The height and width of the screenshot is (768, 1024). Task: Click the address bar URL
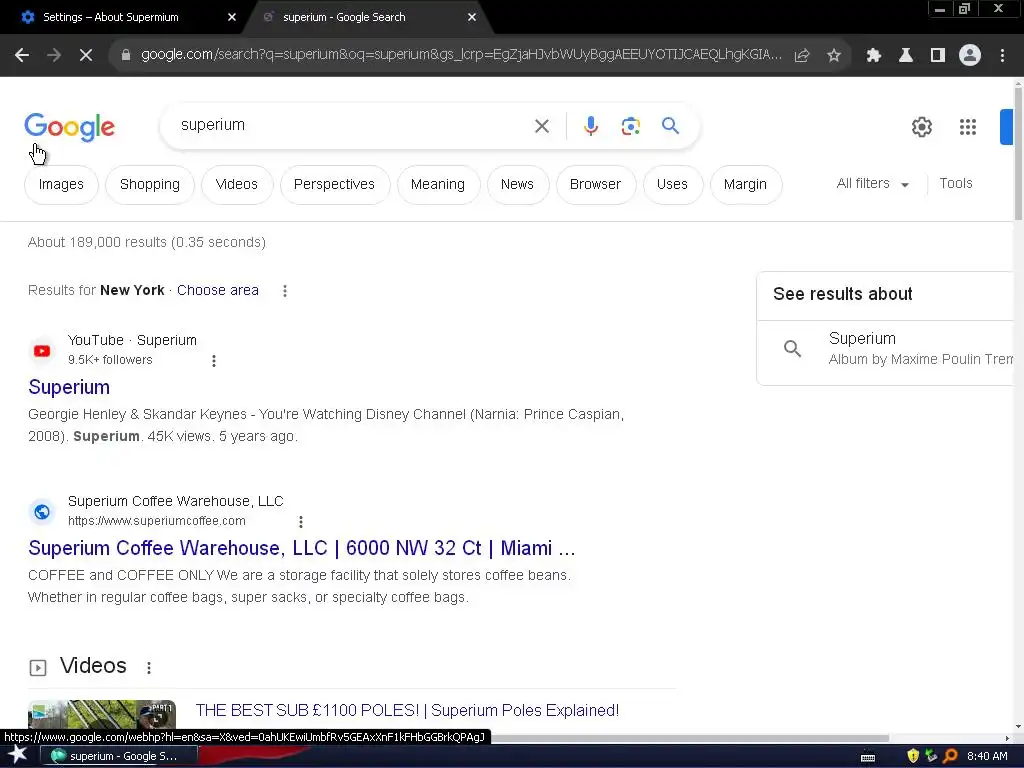click(460, 55)
